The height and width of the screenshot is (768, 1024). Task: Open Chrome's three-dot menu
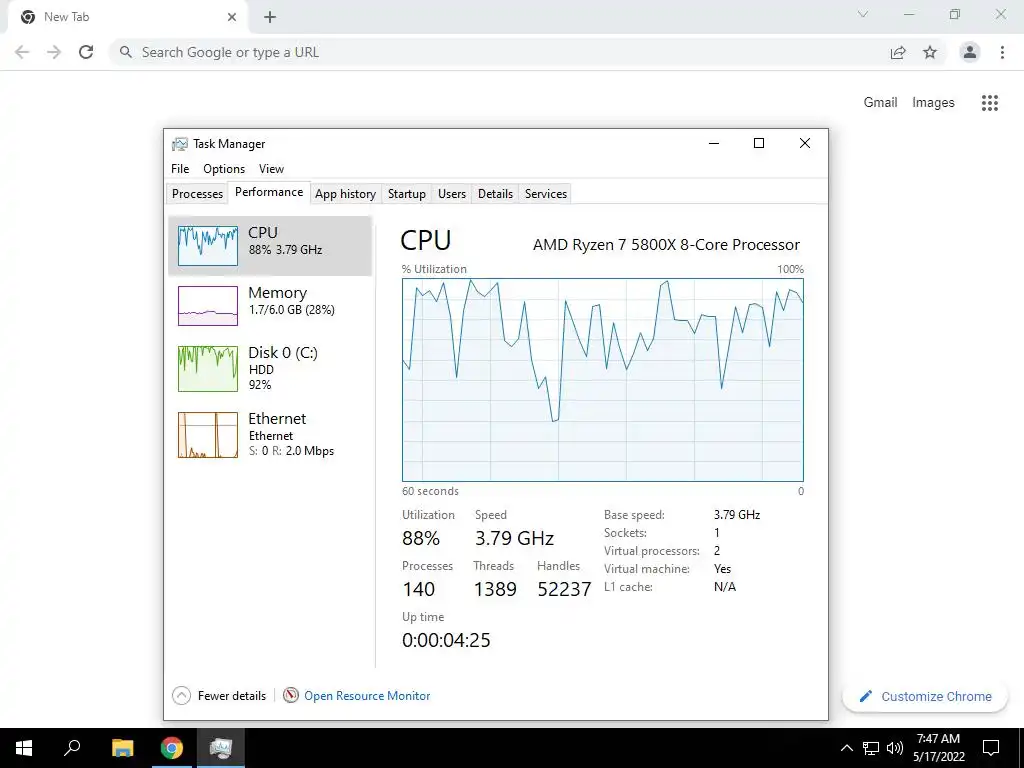click(x=1002, y=52)
